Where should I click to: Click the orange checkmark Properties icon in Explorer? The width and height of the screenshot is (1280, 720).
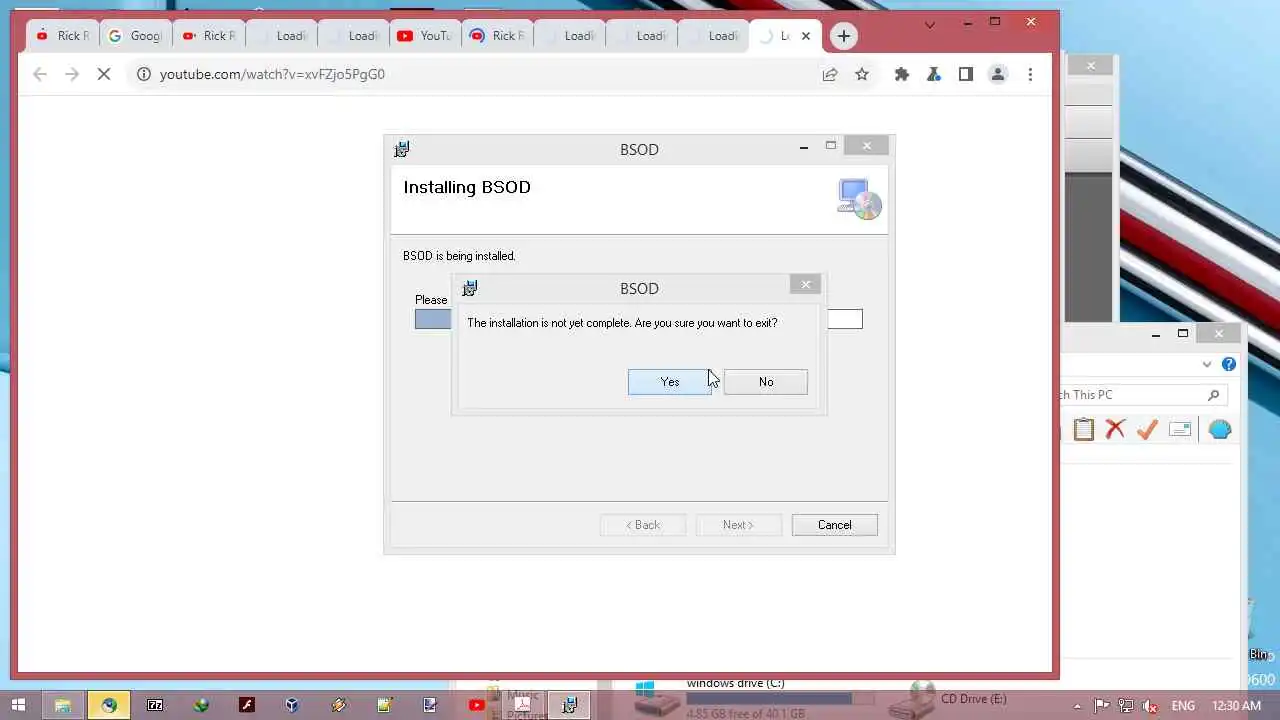click(1148, 430)
